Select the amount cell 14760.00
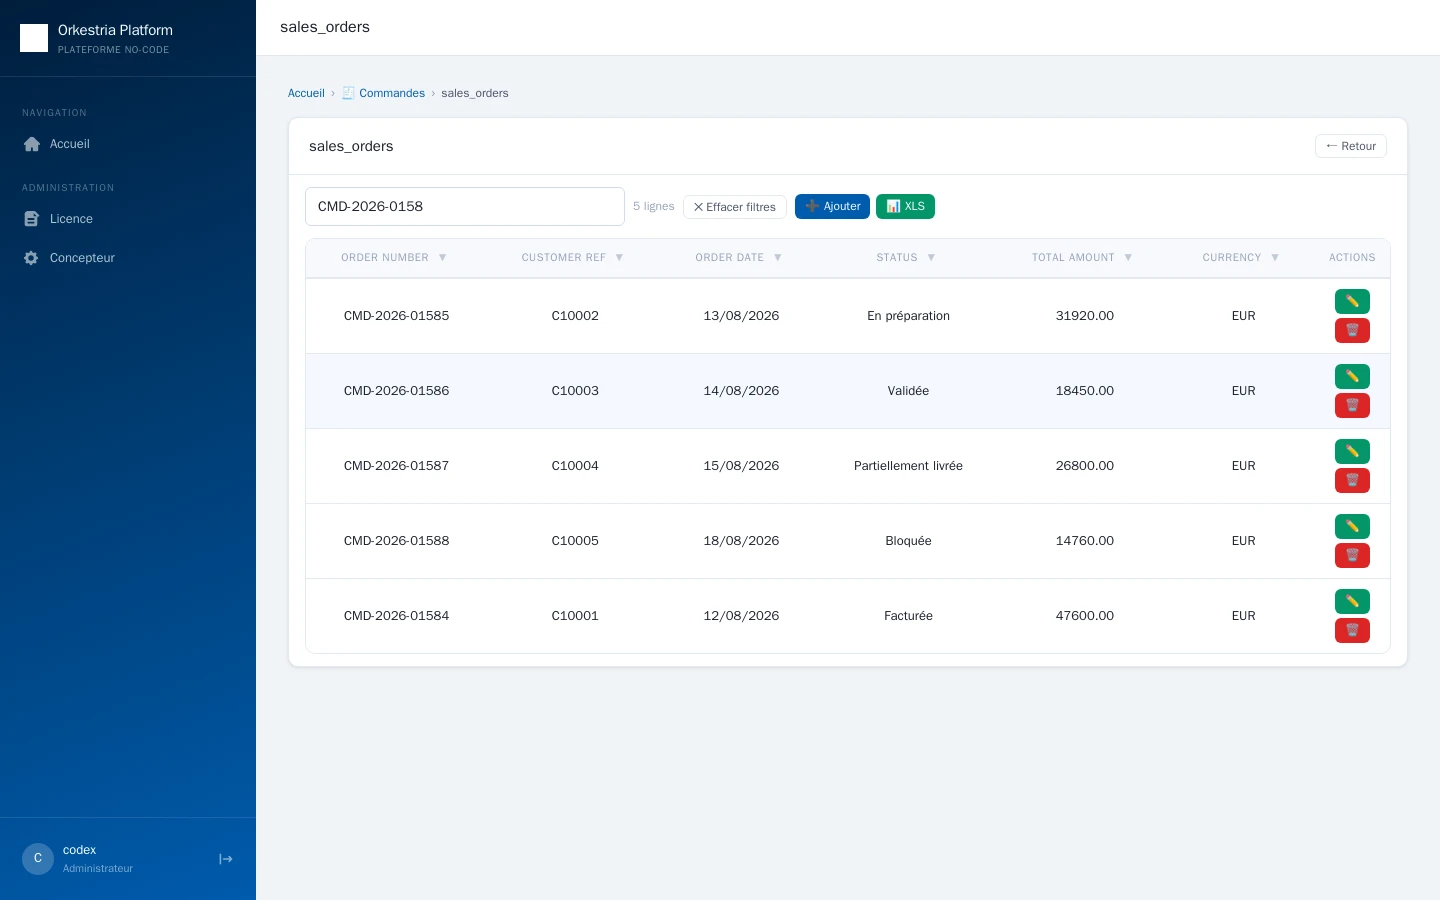The width and height of the screenshot is (1440, 900). [x=1085, y=541]
